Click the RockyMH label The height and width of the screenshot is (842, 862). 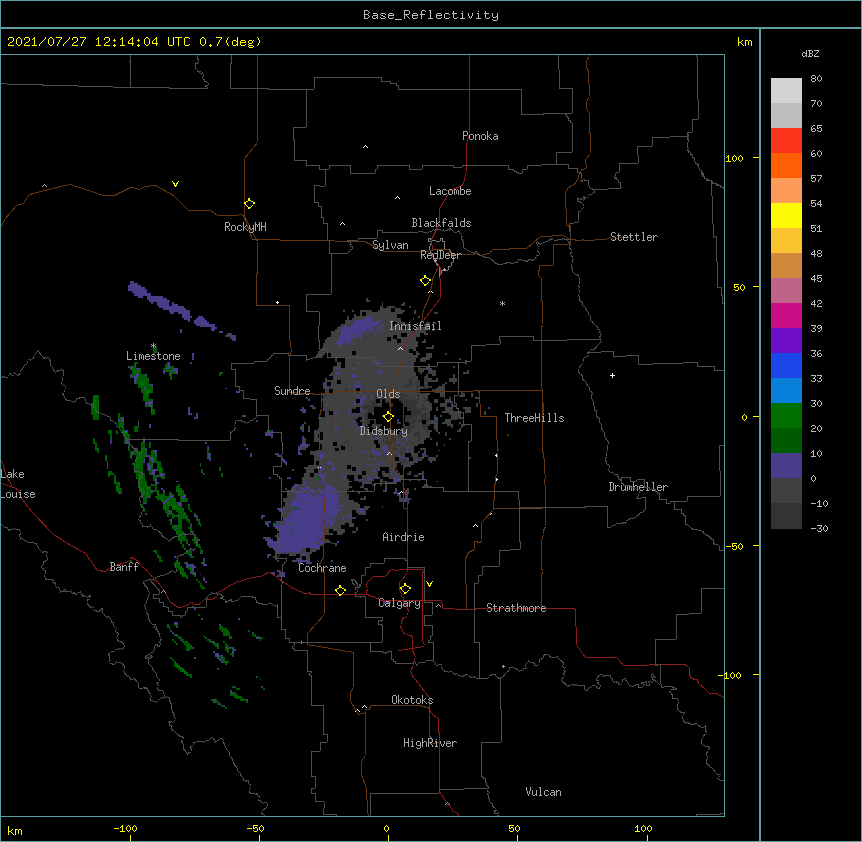tap(245, 227)
